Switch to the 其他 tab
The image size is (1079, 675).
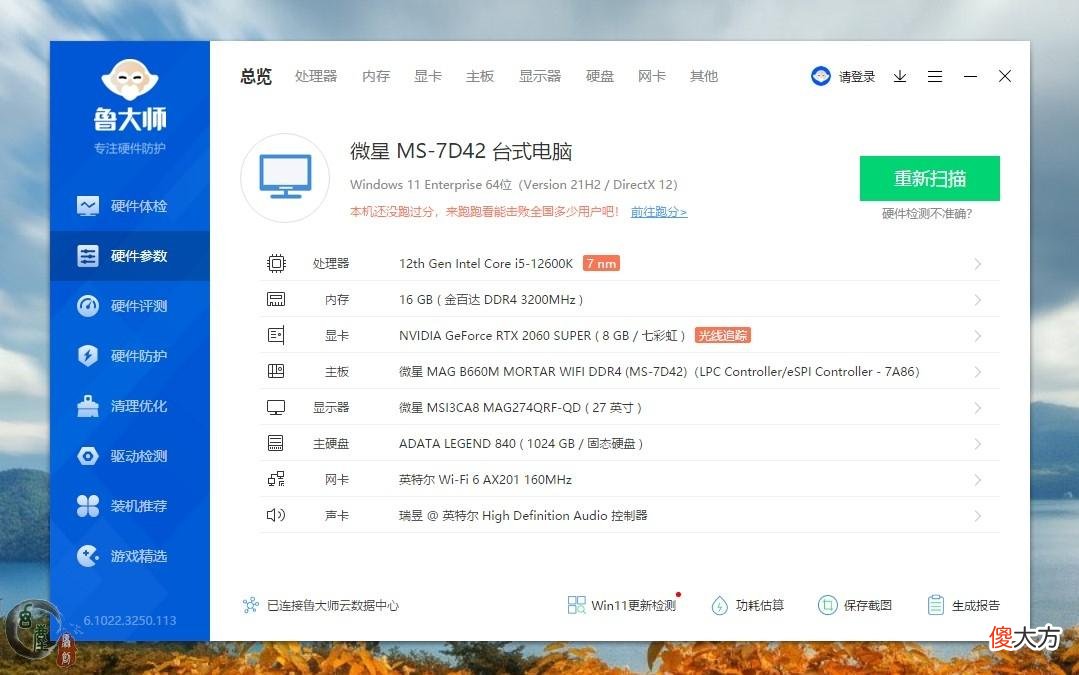(x=703, y=76)
